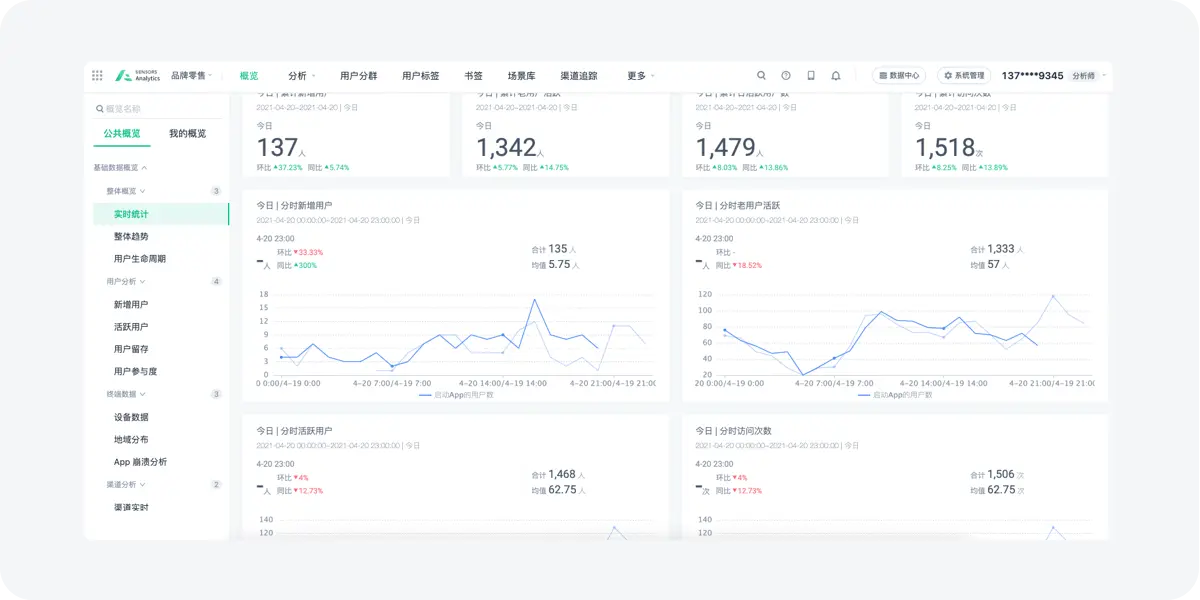Screen dimensions: 1200x600
Task: Click the 均值 5.75 人 value
Action: (555, 265)
